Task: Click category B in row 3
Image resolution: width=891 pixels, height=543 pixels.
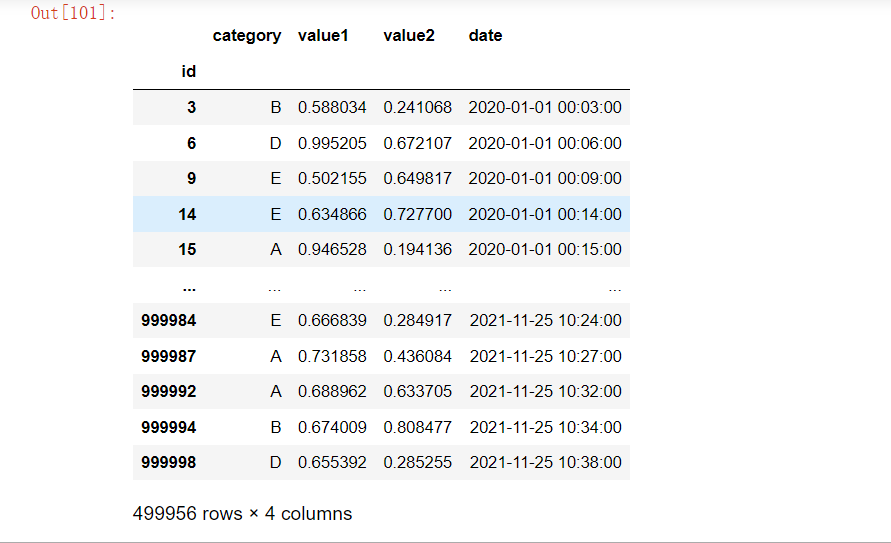Action: coord(276,107)
